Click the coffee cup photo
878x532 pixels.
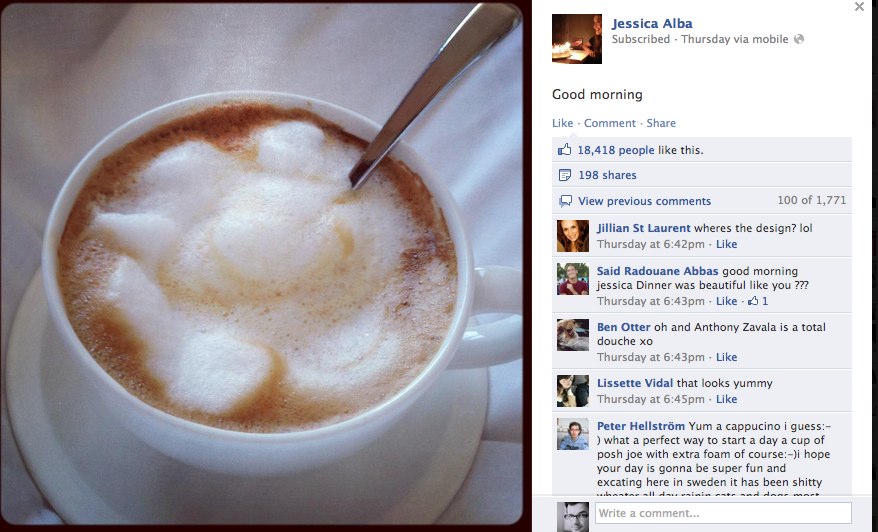[261, 264]
